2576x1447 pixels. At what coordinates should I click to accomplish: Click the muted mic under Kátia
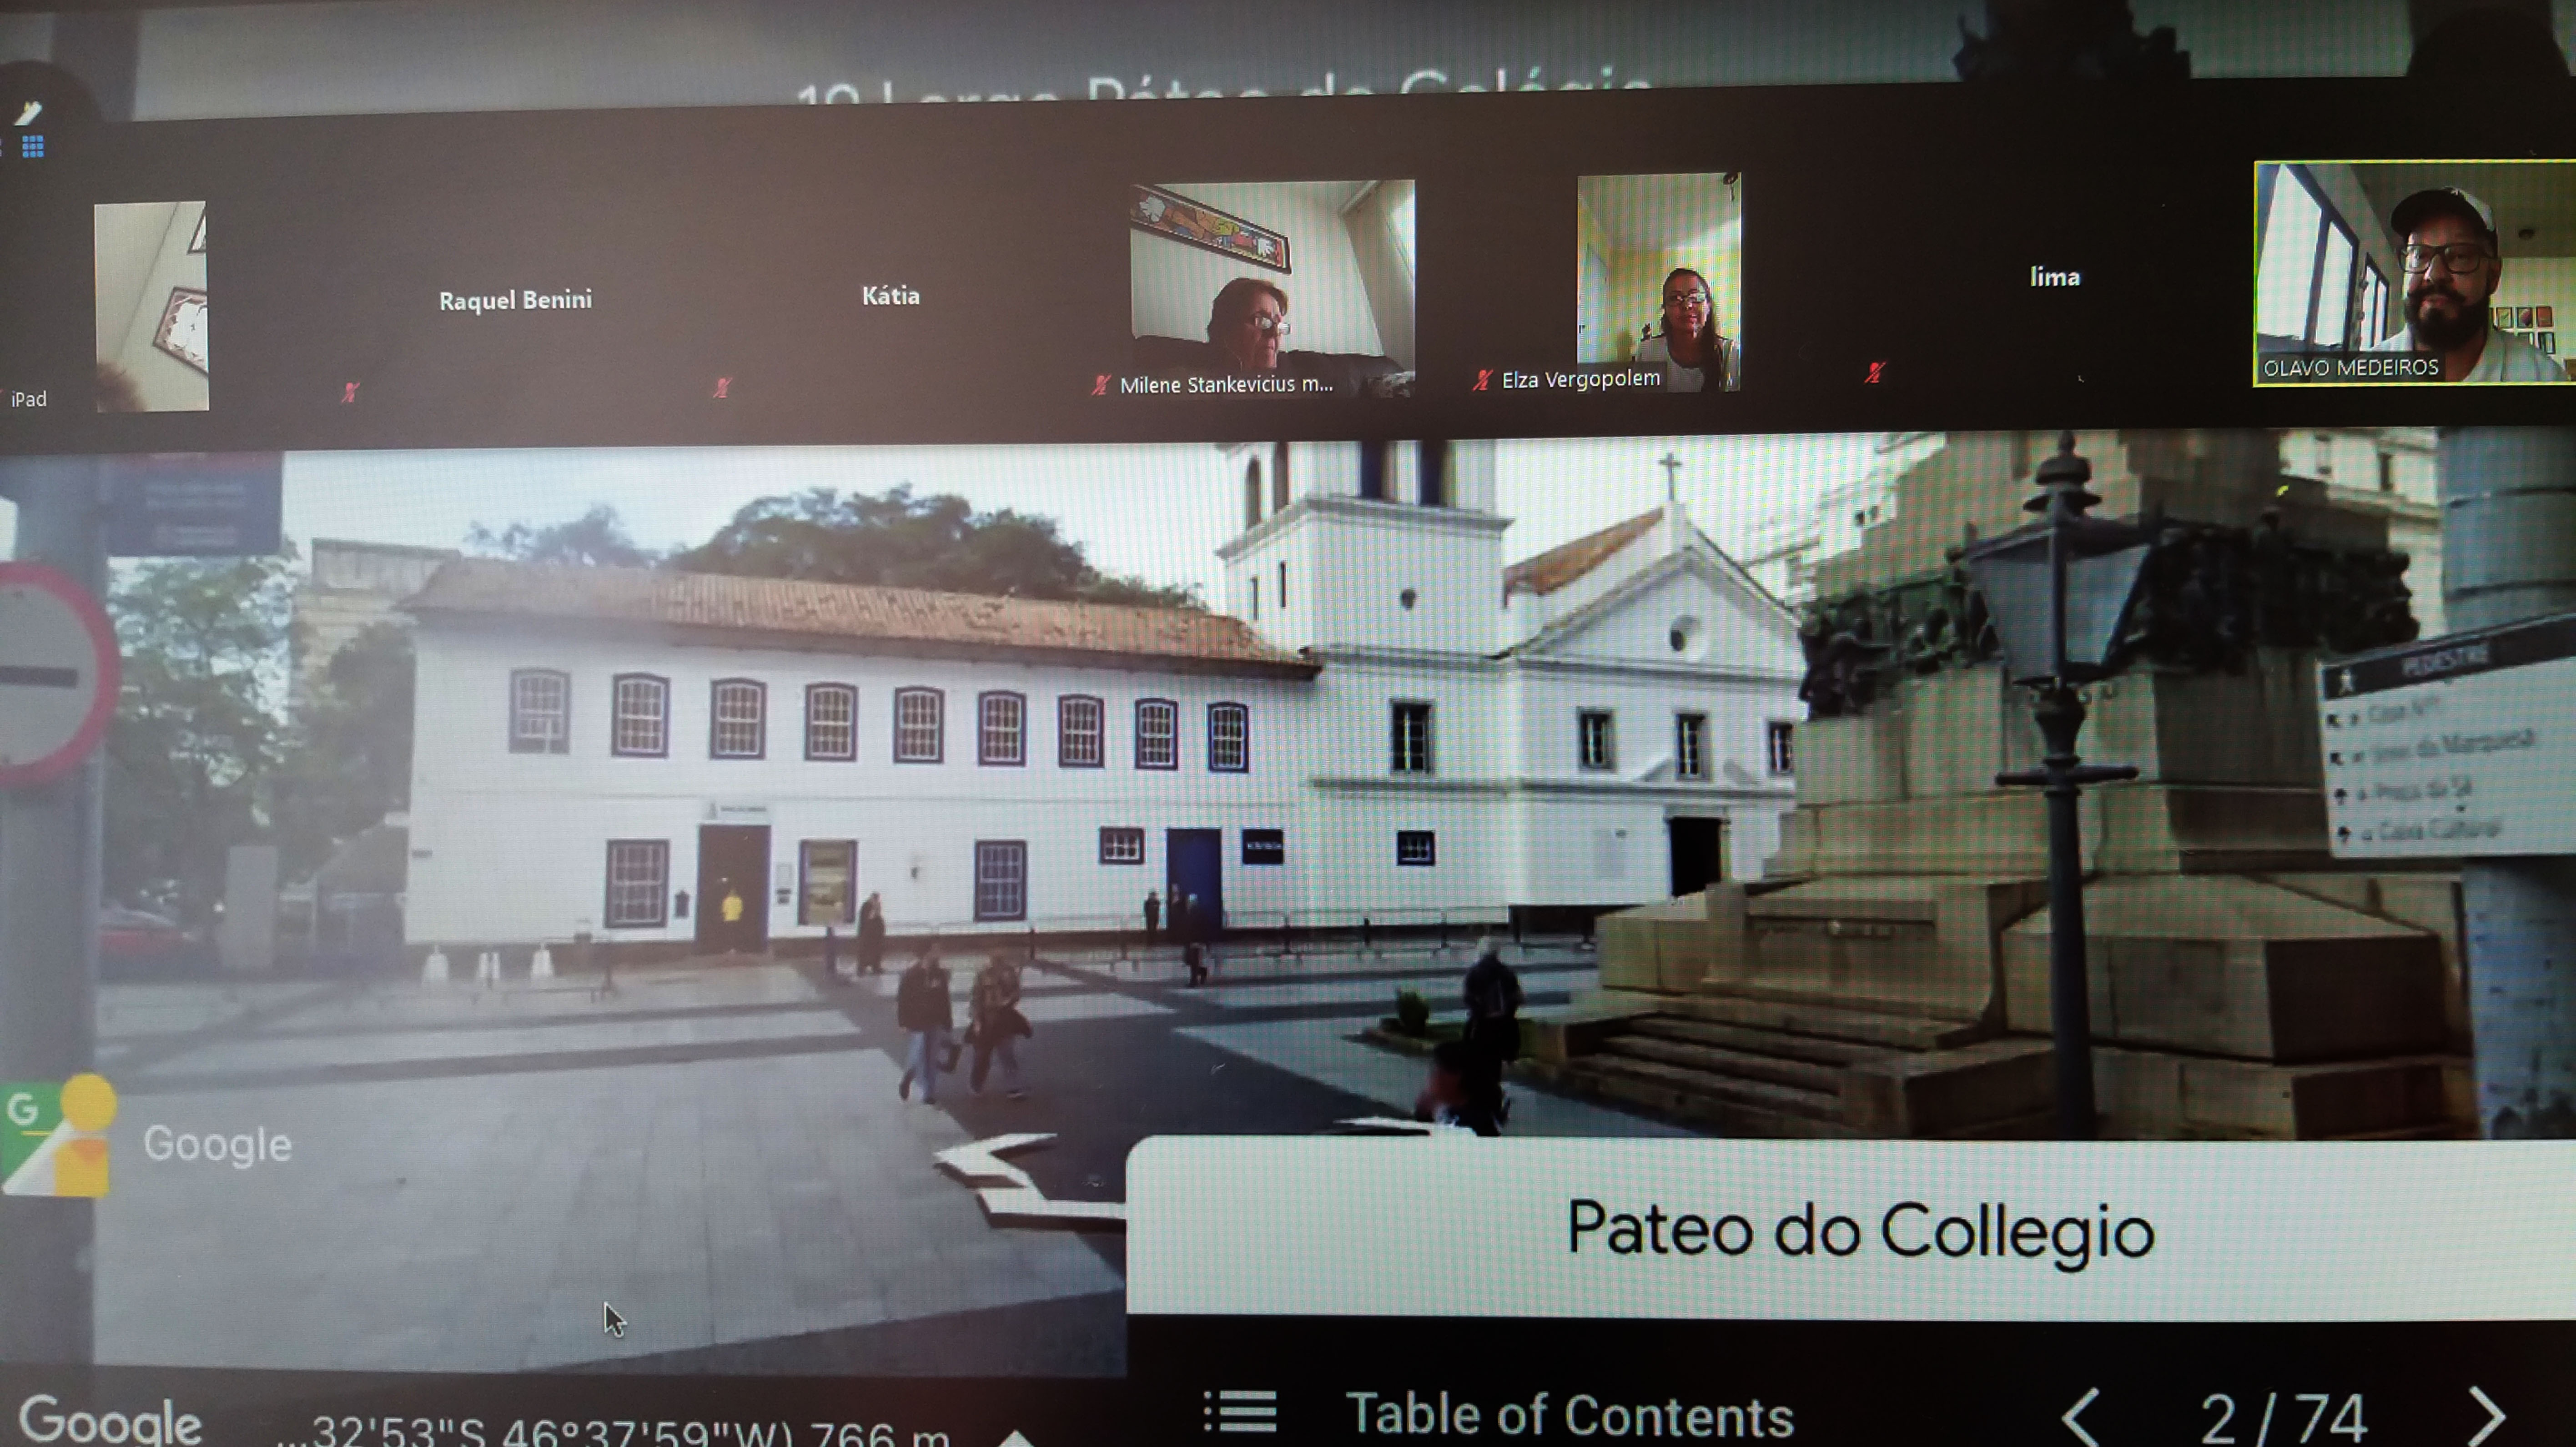click(x=722, y=388)
